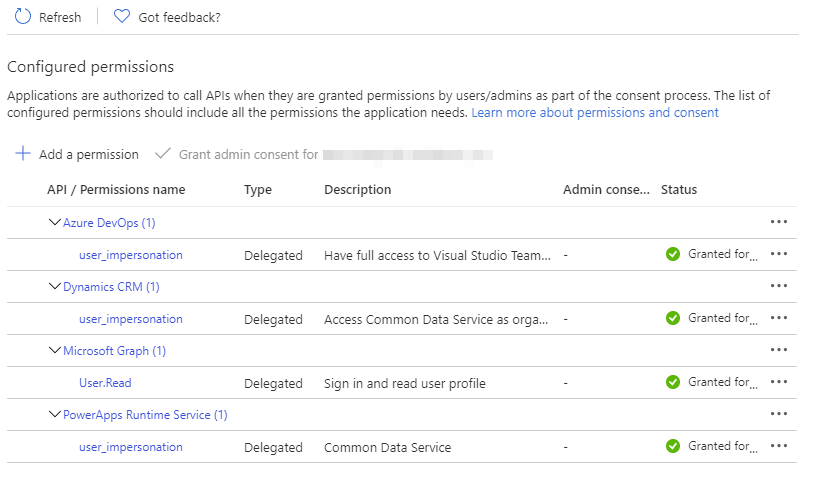Open the User.Read permission link
This screenshot has width=813, height=480.
(105, 383)
